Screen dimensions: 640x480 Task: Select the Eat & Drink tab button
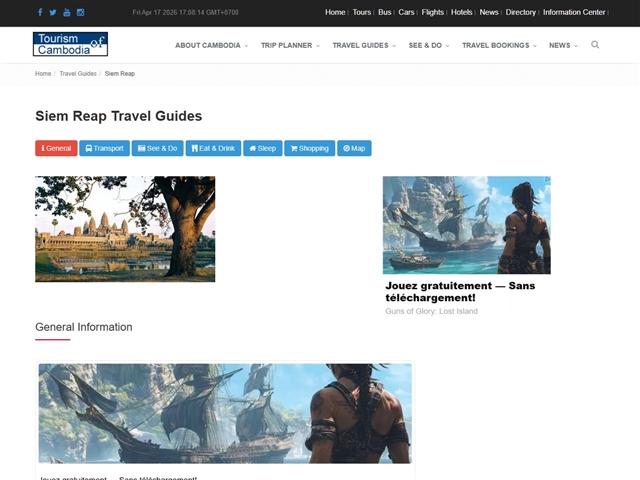point(213,148)
